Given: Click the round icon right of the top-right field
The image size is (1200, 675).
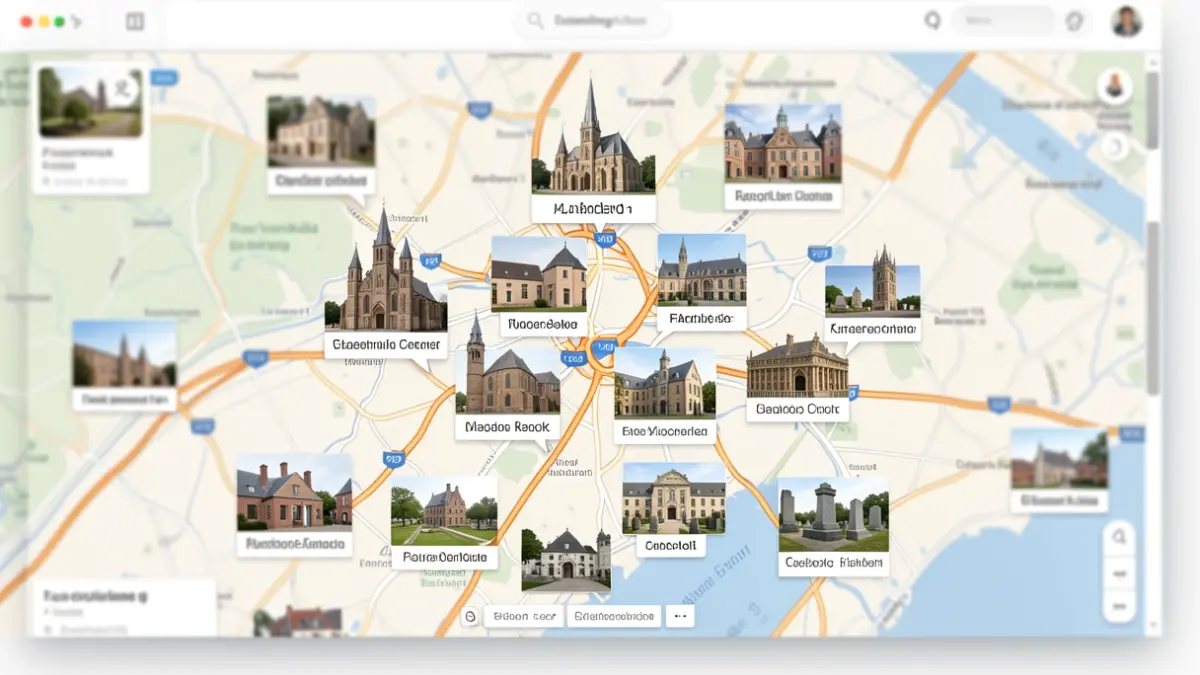Looking at the screenshot, I should pyautogui.click(x=1075, y=21).
